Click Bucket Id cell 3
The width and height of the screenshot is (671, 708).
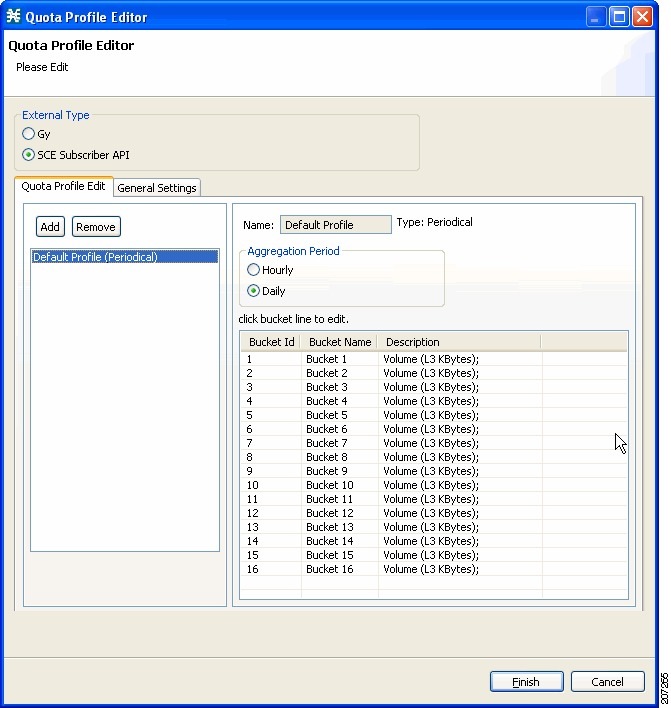(x=271, y=387)
